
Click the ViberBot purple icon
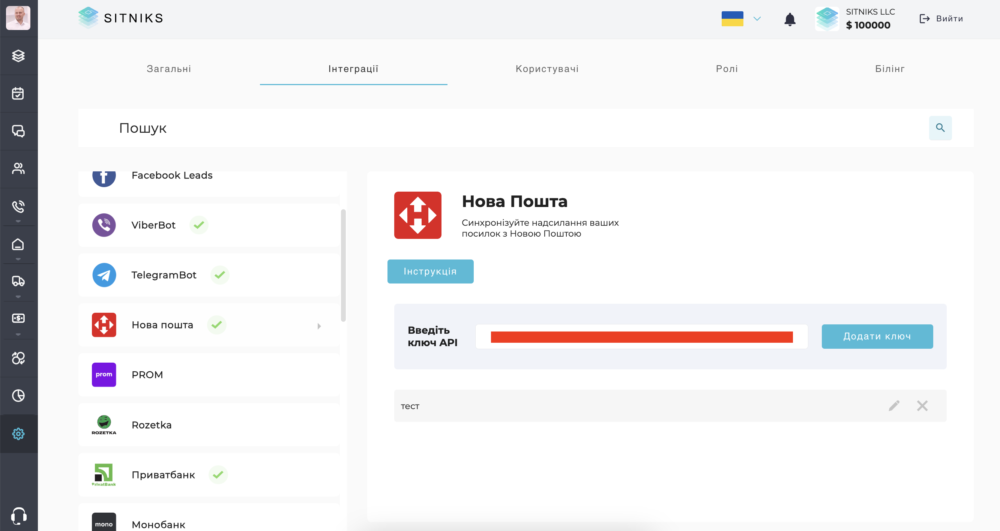[x=104, y=225]
